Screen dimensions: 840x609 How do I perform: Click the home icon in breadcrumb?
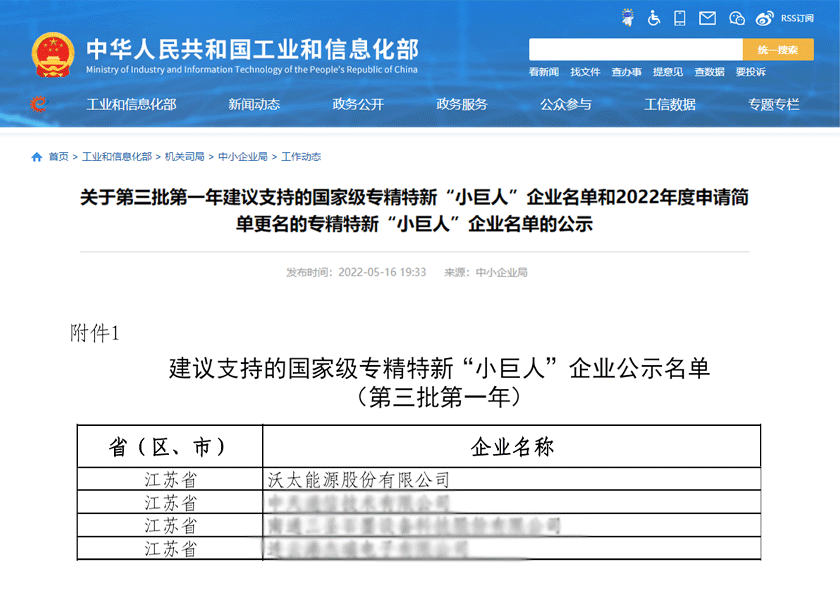pos(37,157)
